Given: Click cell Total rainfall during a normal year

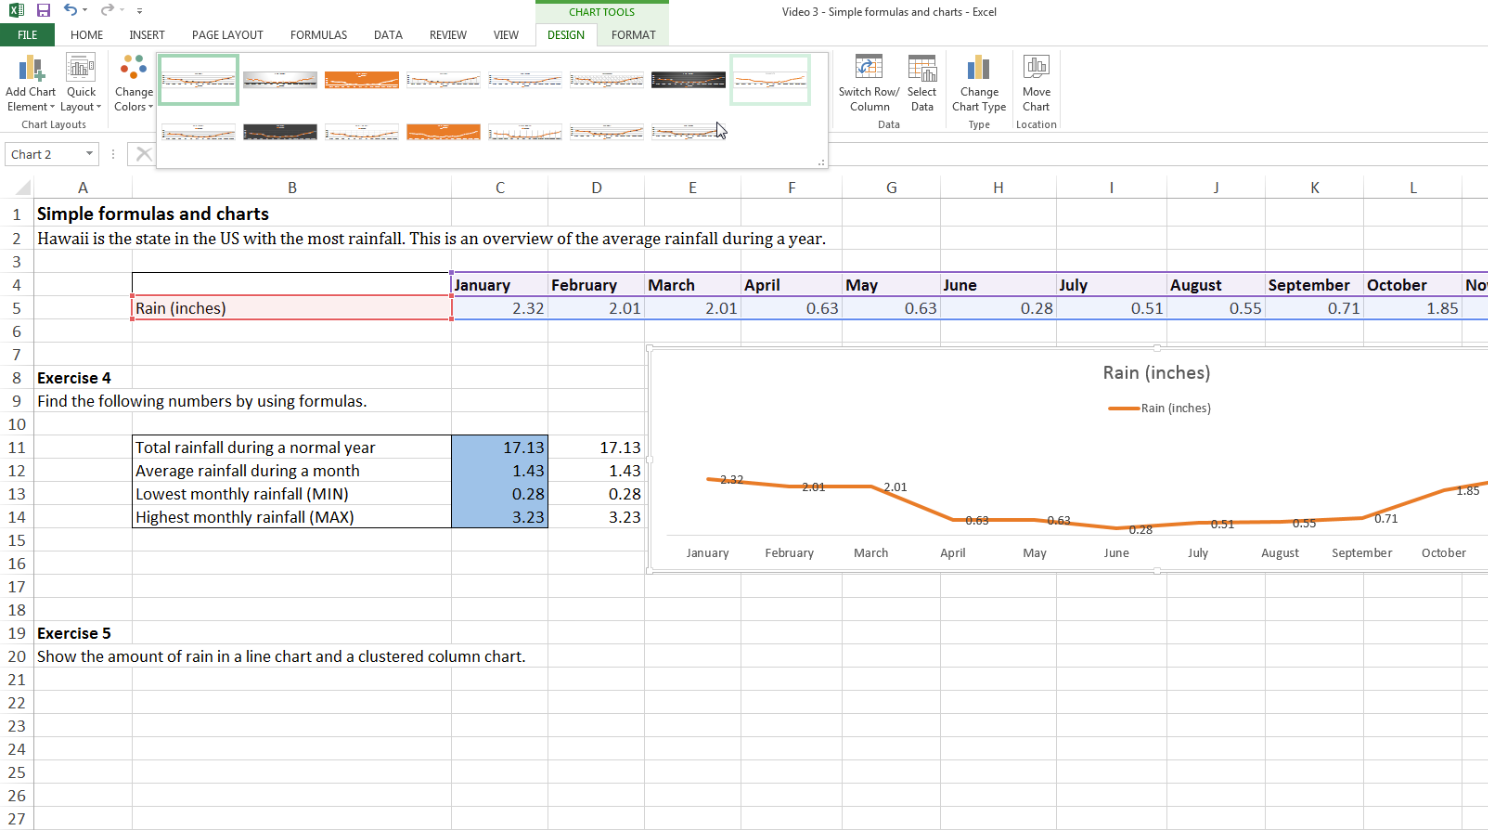Looking at the screenshot, I should pos(292,447).
